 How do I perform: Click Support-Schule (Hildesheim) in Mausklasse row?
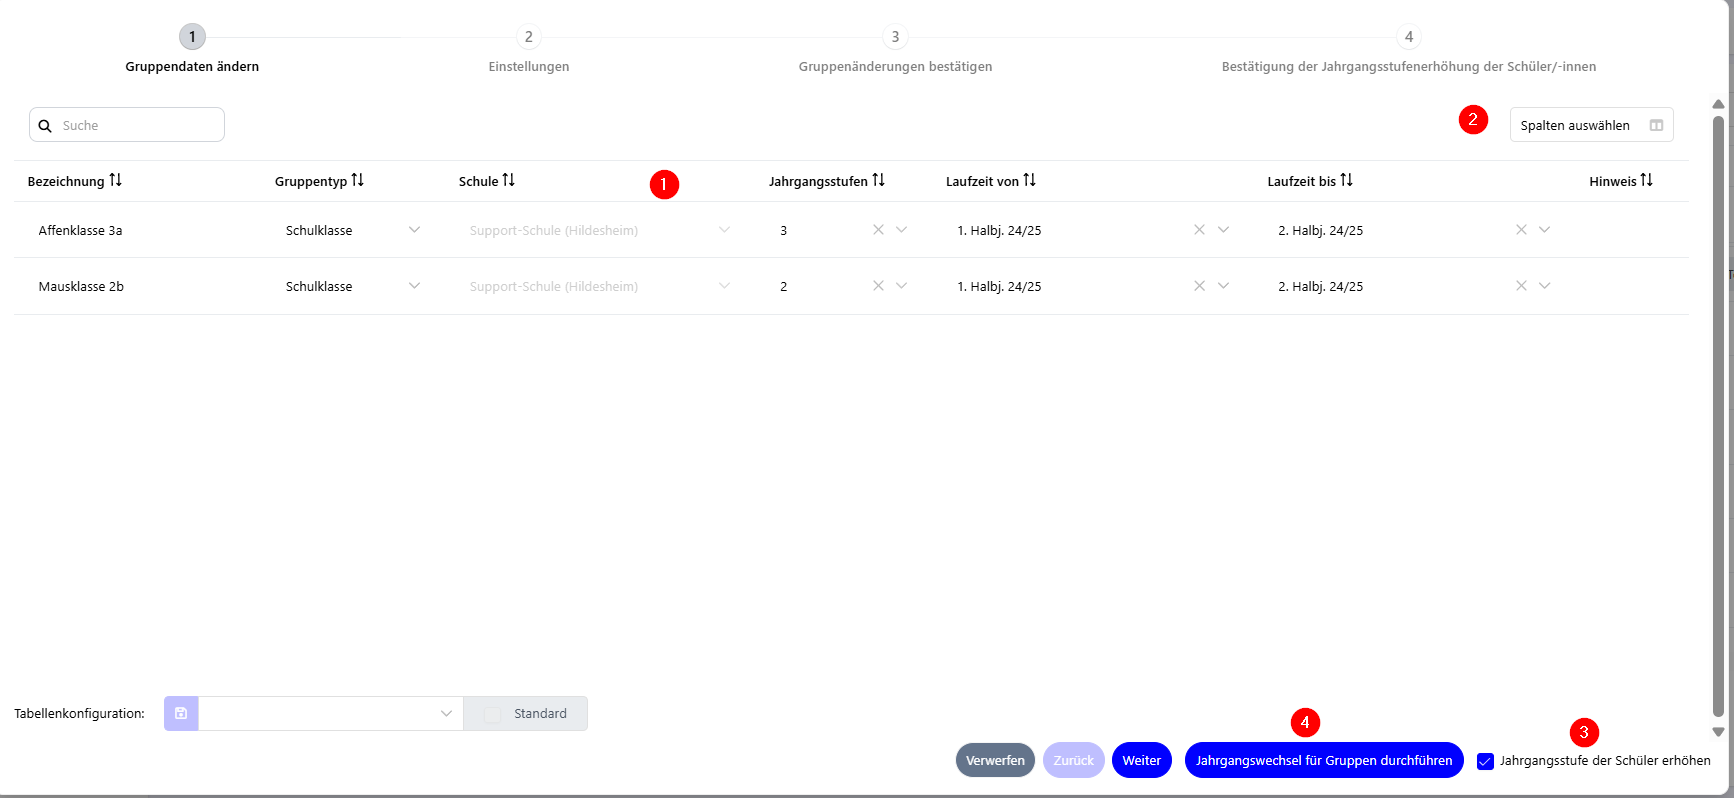click(x=554, y=286)
